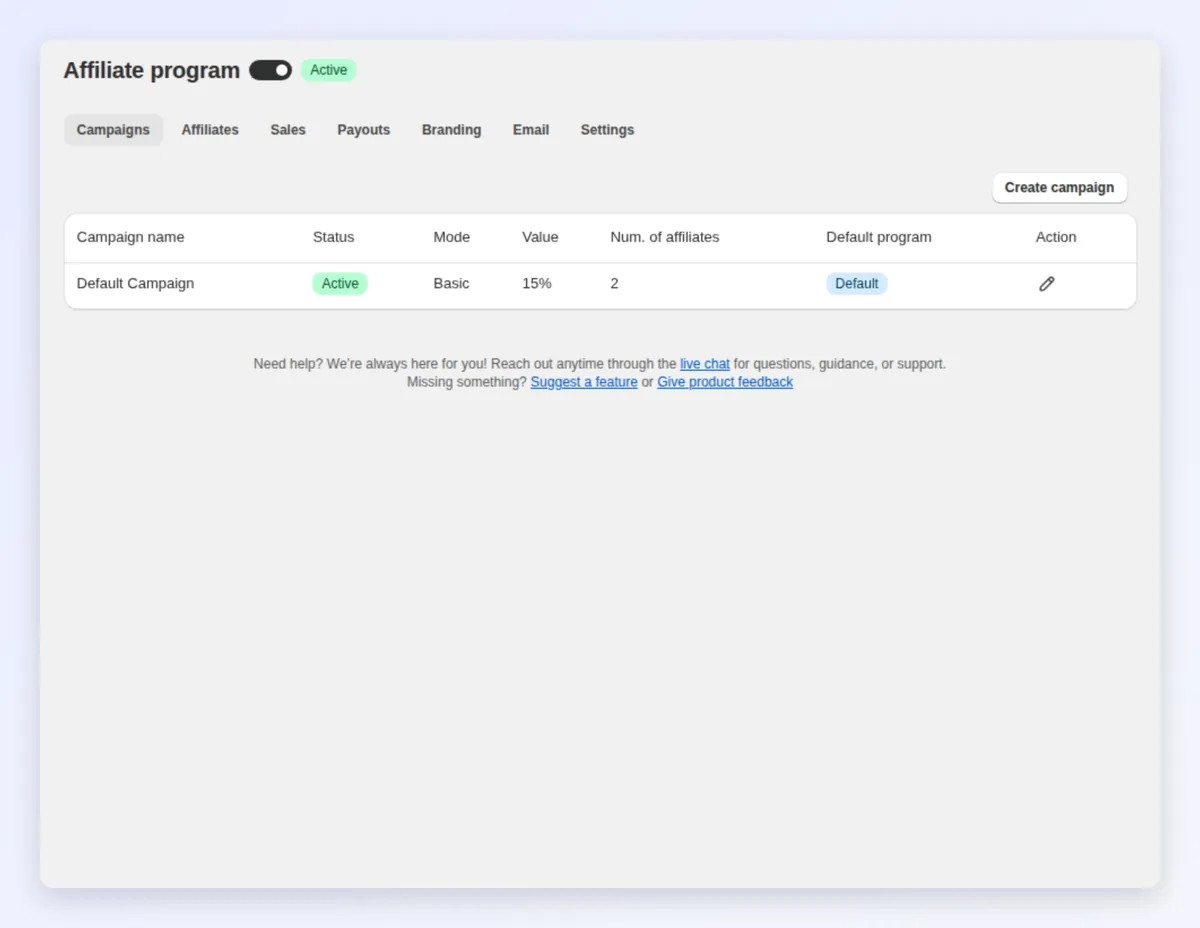Follow the Suggest a feature link
1200x928 pixels.
[x=584, y=382]
